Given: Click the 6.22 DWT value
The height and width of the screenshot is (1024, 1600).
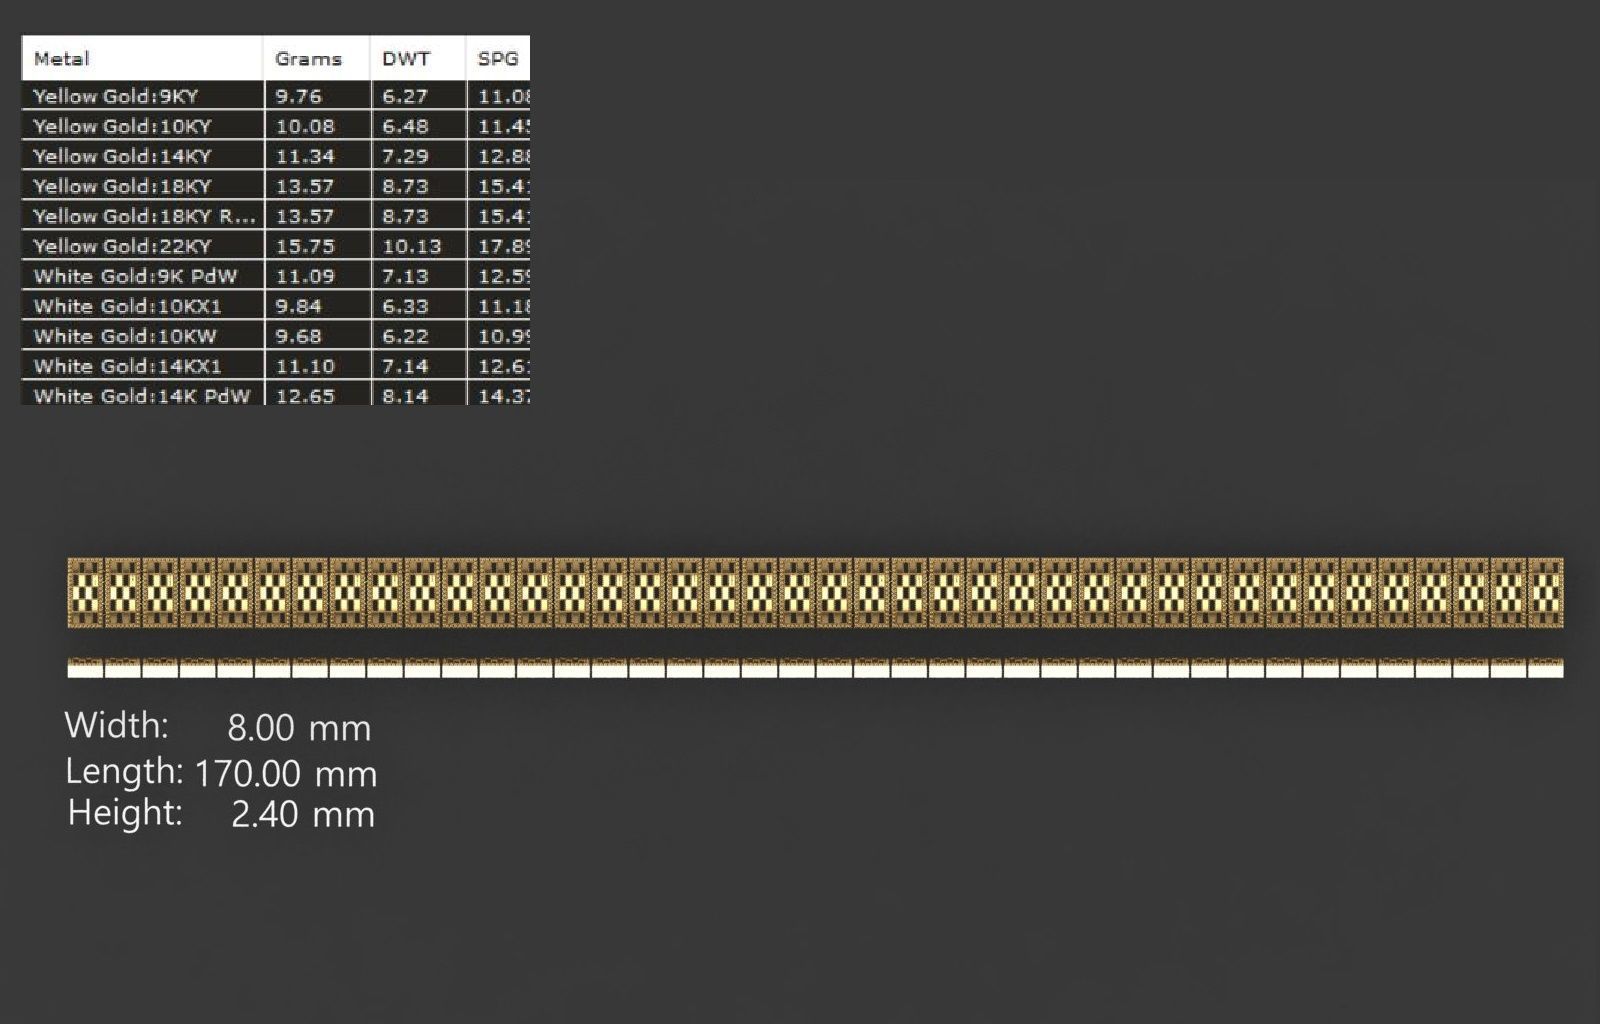Looking at the screenshot, I should point(405,336).
